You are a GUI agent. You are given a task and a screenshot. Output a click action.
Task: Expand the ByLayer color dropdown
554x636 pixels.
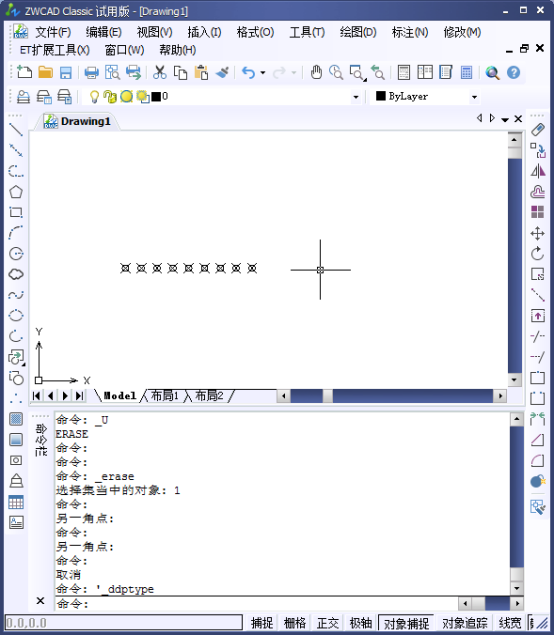click(x=474, y=97)
